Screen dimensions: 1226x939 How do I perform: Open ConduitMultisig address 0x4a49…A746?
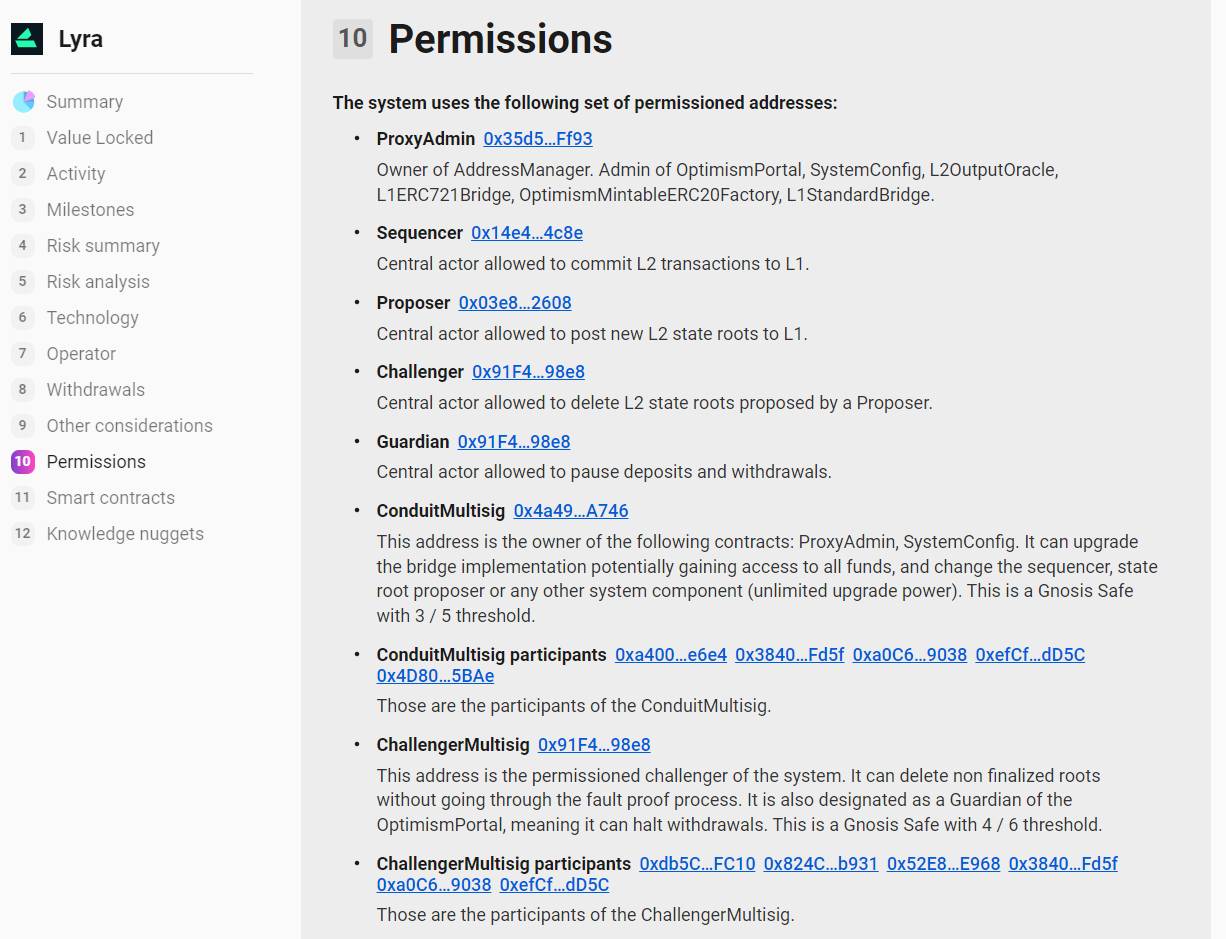coord(571,511)
